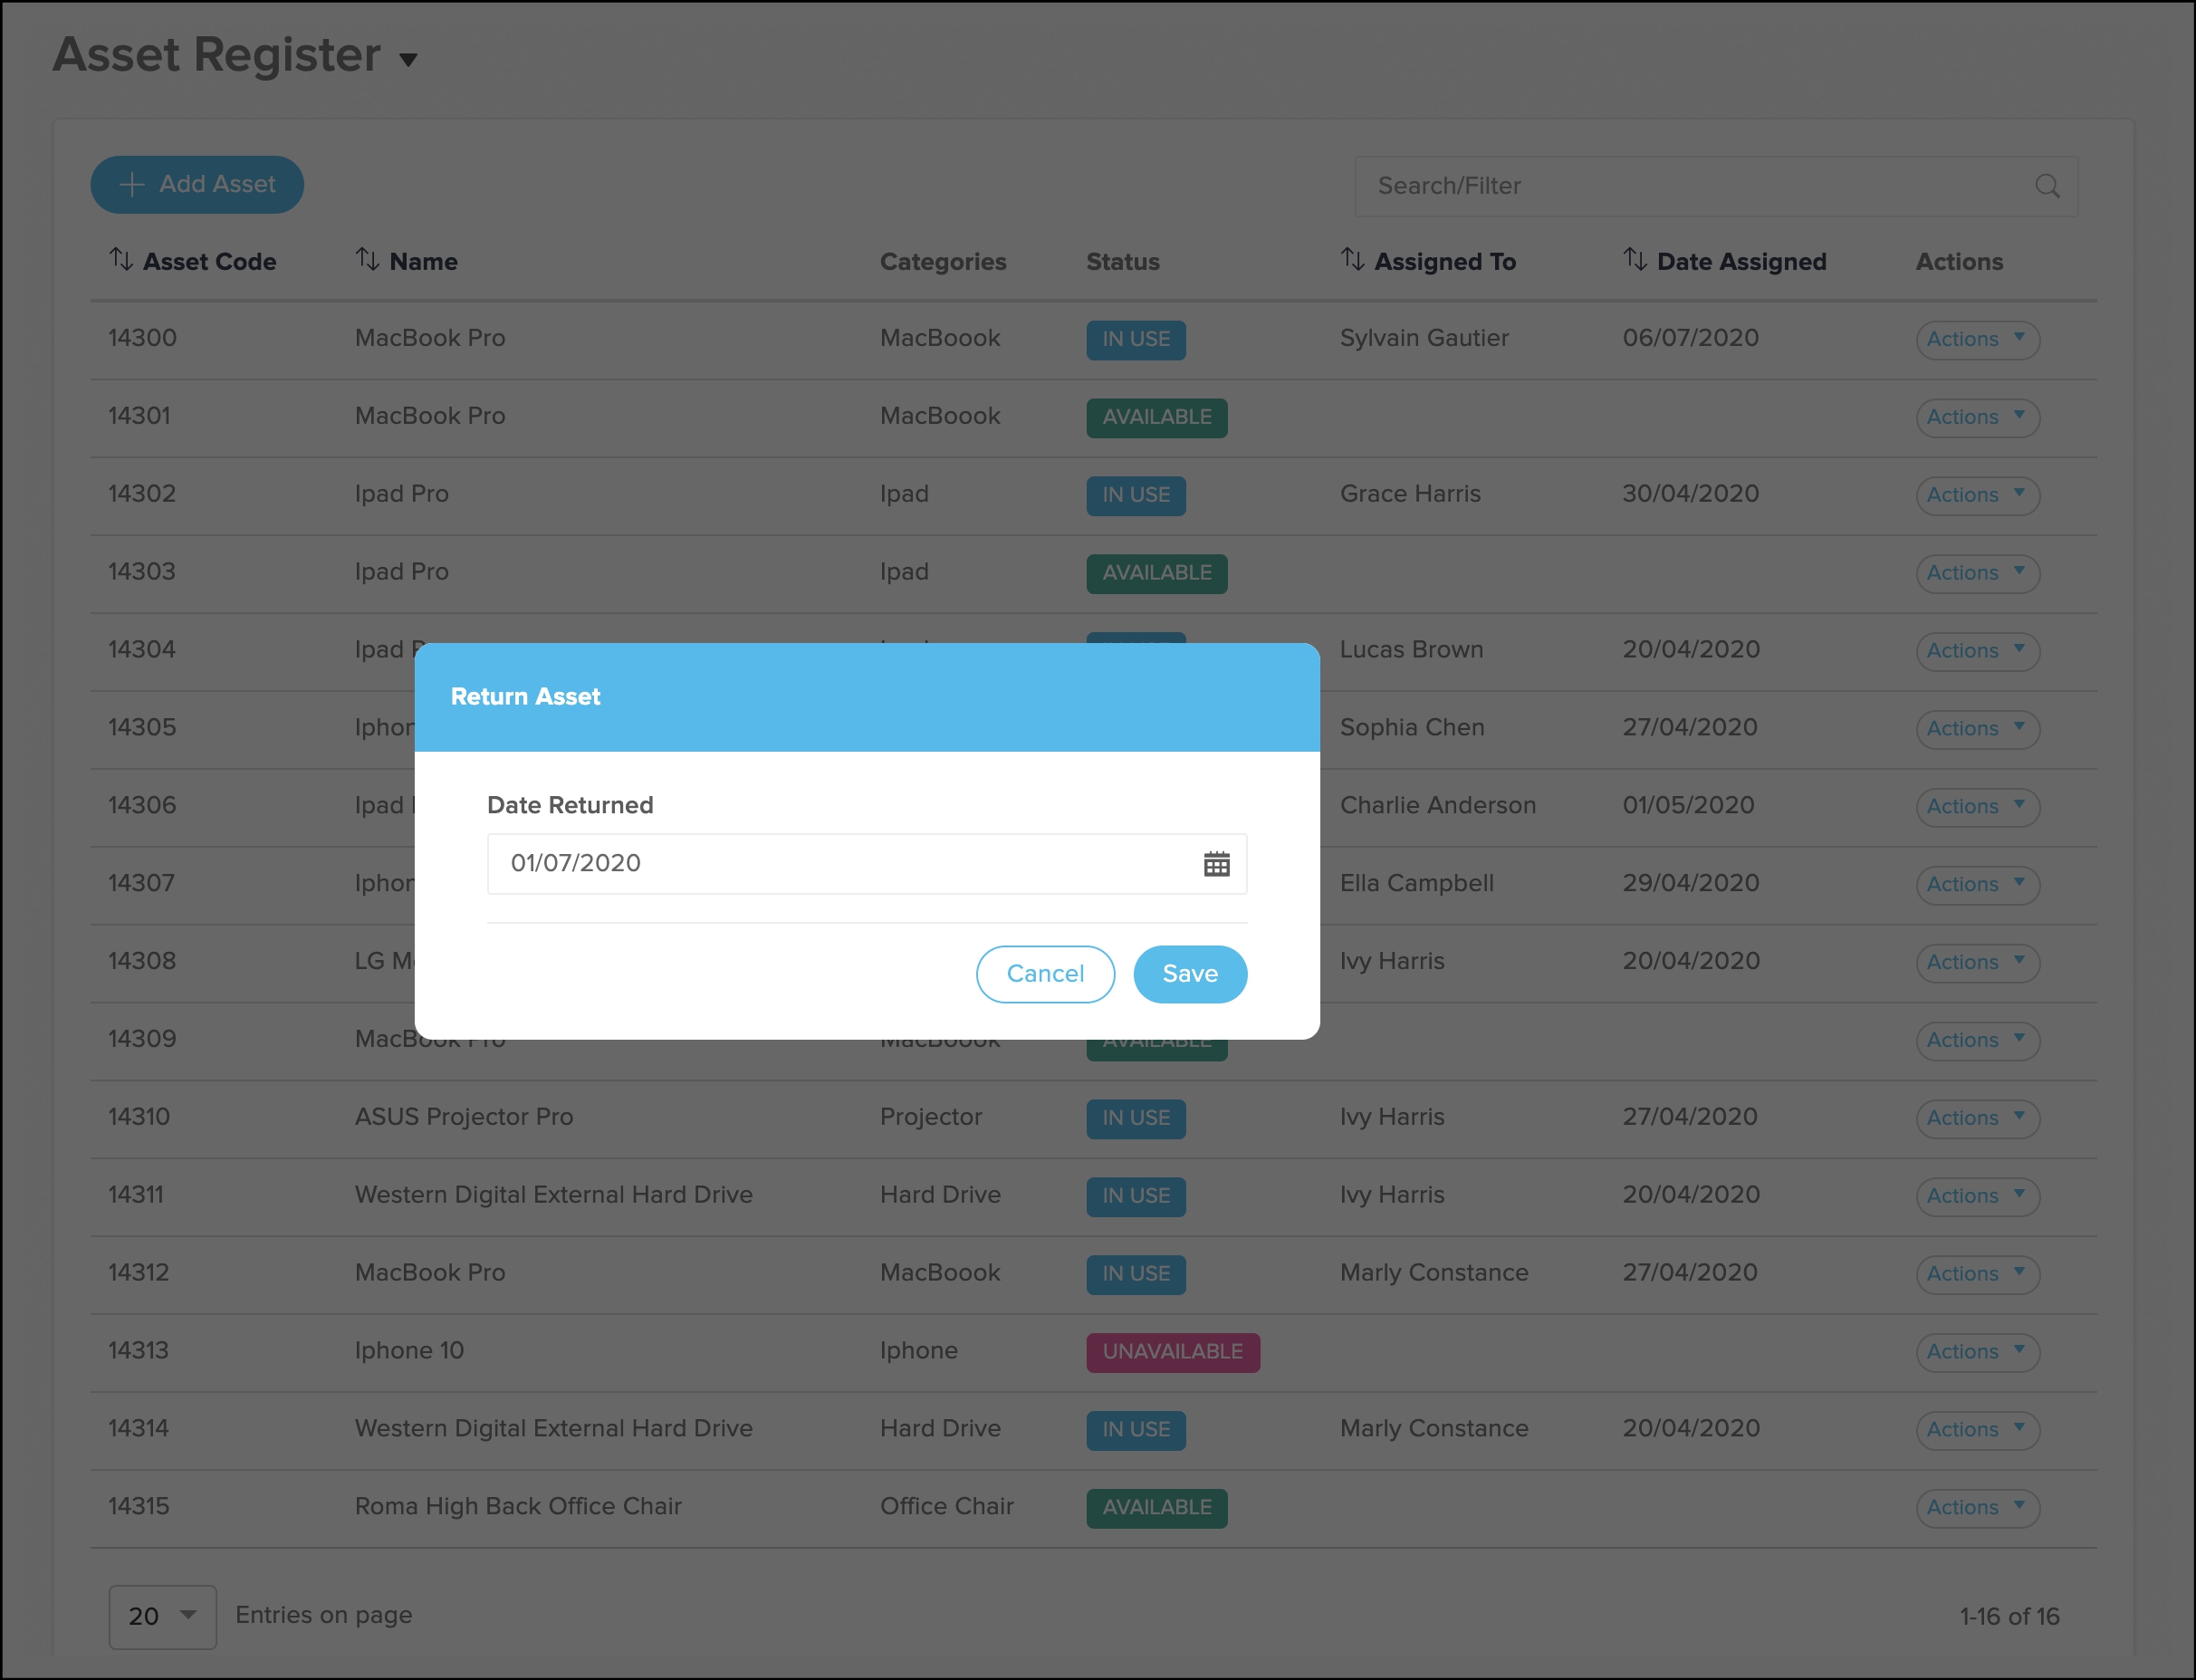Image resolution: width=2196 pixels, height=1680 pixels.
Task: Click the plus icon on Add Asset
Action: coord(132,184)
